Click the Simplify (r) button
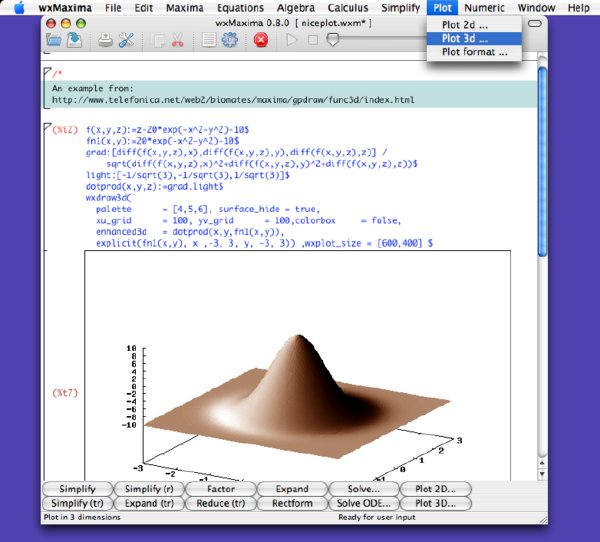 pyautogui.click(x=149, y=489)
